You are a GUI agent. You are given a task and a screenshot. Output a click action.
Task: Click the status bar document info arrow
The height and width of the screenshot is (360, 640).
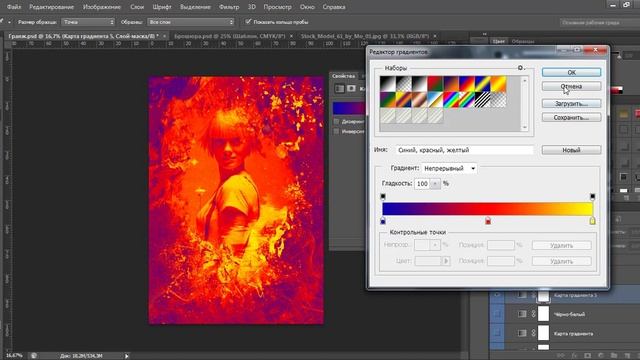pos(127,356)
